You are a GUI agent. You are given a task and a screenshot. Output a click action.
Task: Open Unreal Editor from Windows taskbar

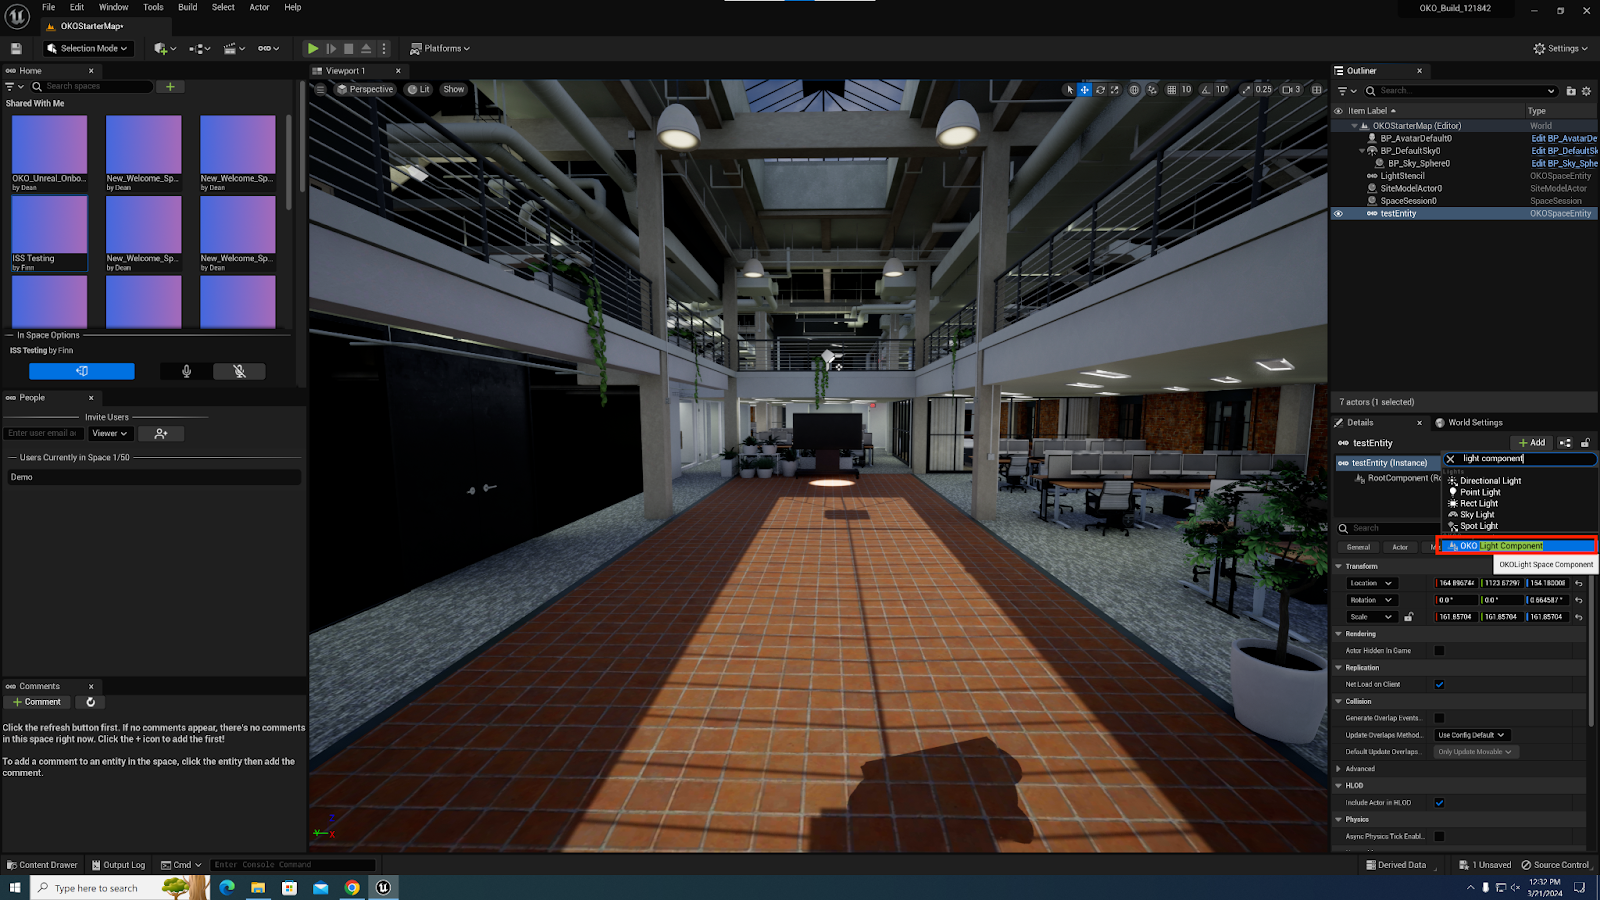pyautogui.click(x=383, y=887)
